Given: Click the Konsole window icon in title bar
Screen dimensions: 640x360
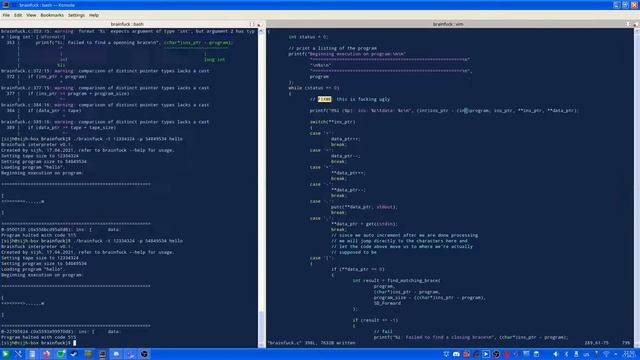Looking at the screenshot, I should point(6,5).
